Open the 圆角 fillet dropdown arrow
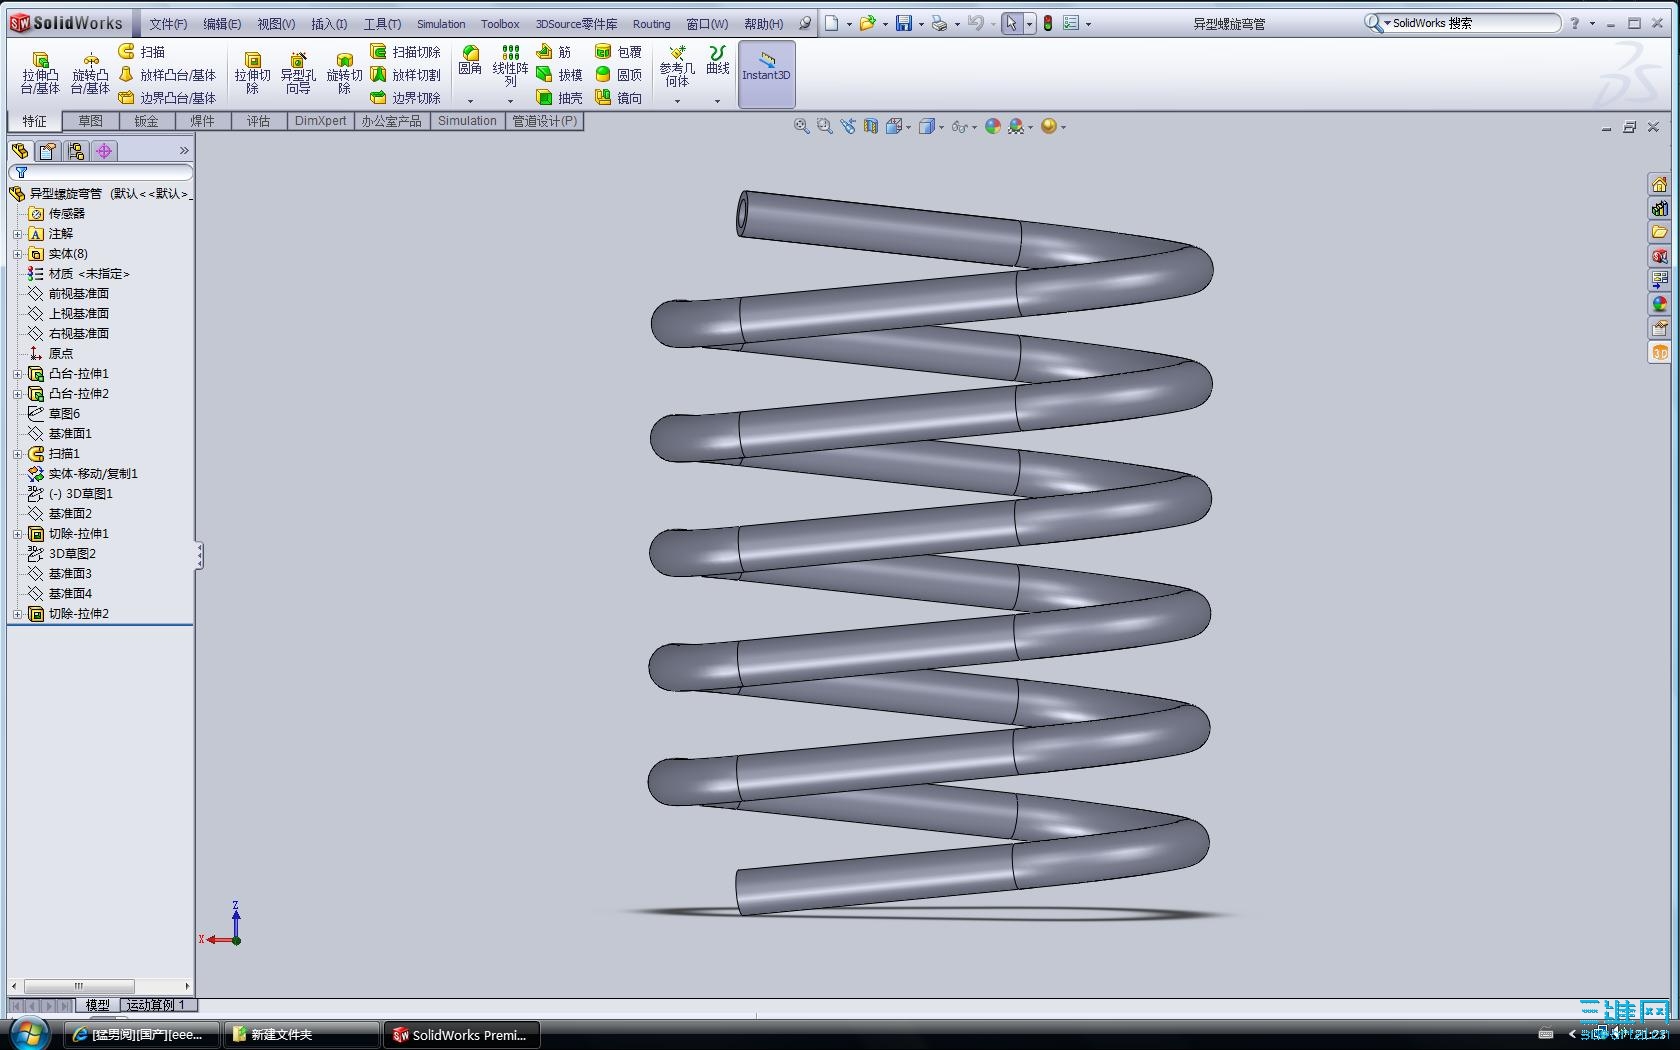 tap(470, 100)
